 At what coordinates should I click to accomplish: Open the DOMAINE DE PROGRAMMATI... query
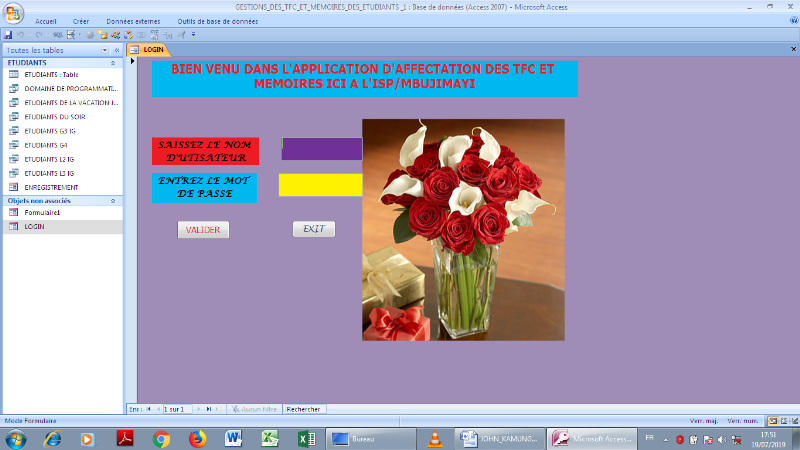[63, 89]
